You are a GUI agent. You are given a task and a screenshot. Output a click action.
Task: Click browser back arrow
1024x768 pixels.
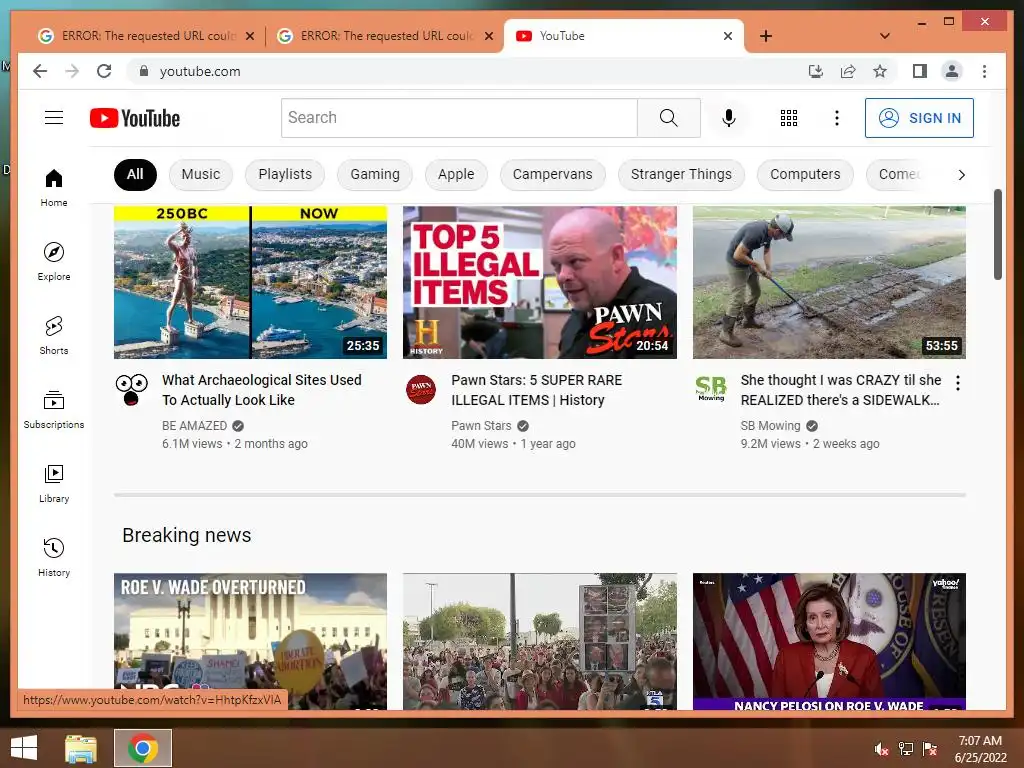pos(40,71)
